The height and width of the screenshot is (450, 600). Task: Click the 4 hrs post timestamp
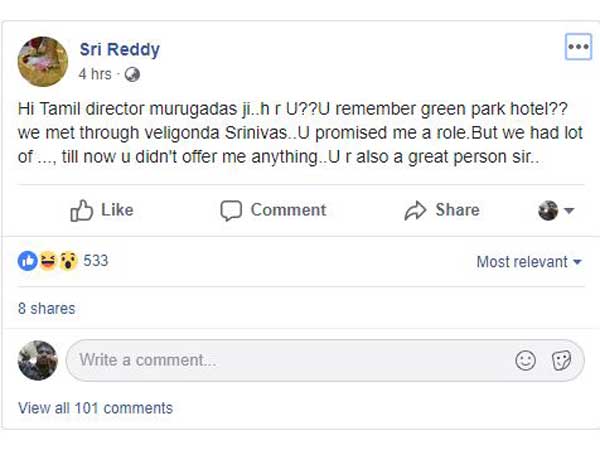tap(95, 74)
